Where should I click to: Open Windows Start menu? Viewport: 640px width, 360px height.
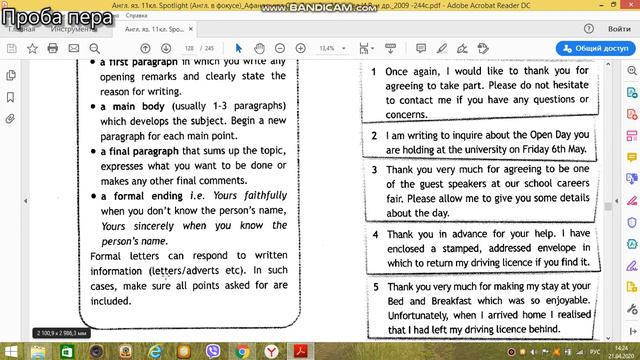[11, 352]
